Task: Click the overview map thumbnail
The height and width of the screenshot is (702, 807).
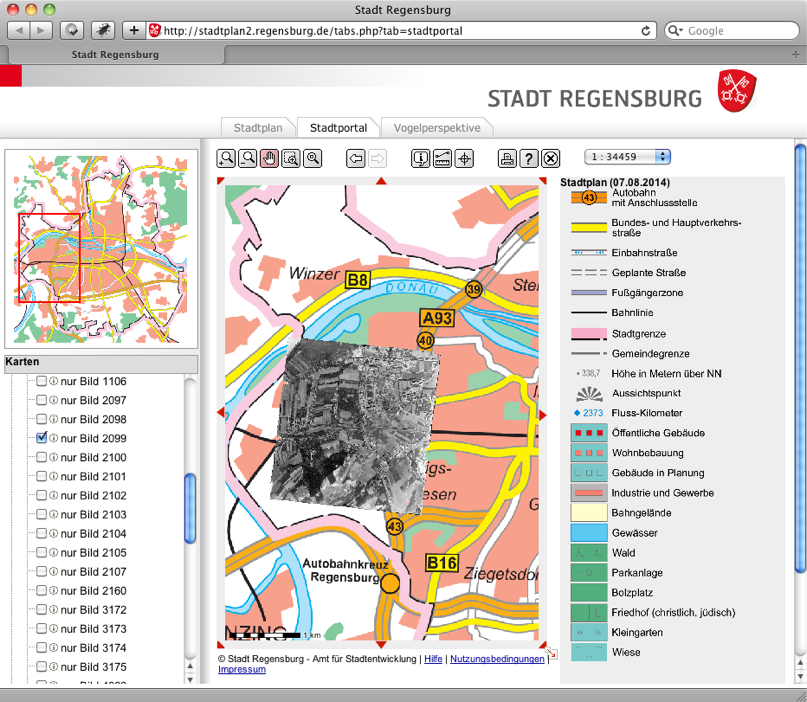Action: (x=101, y=249)
